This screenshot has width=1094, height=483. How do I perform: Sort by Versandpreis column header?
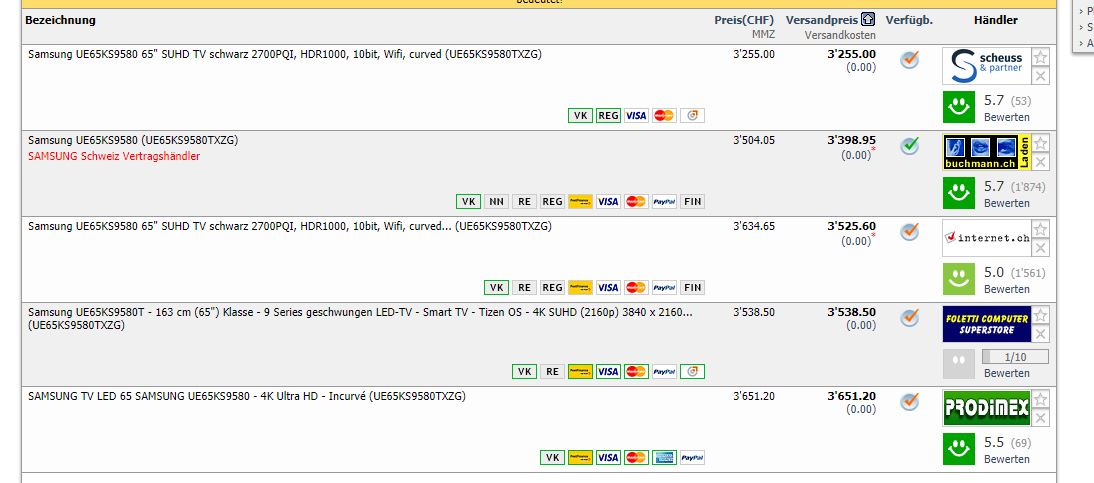822,20
